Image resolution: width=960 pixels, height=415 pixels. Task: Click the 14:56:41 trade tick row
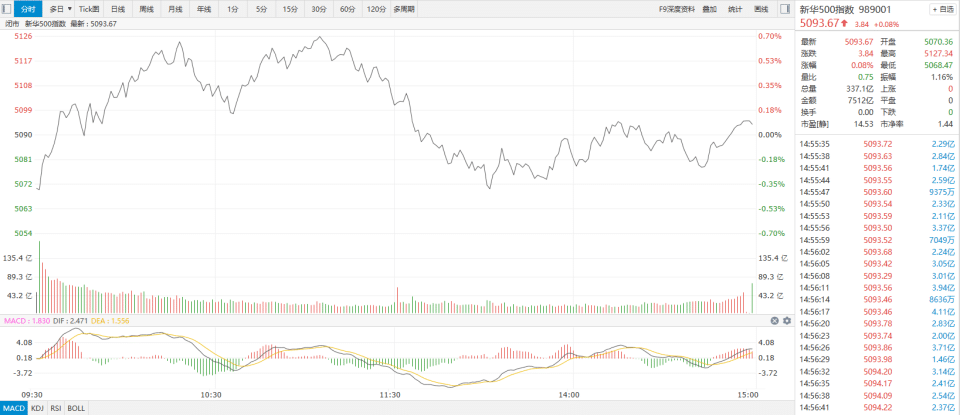click(877, 407)
